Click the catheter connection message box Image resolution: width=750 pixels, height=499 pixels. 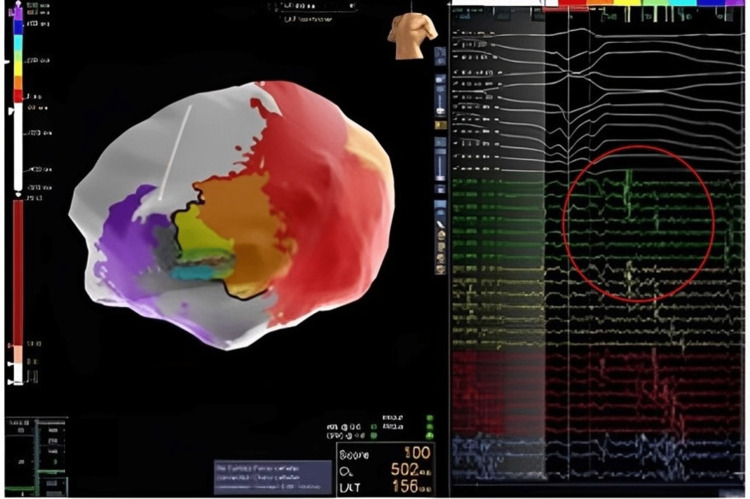coord(272,476)
